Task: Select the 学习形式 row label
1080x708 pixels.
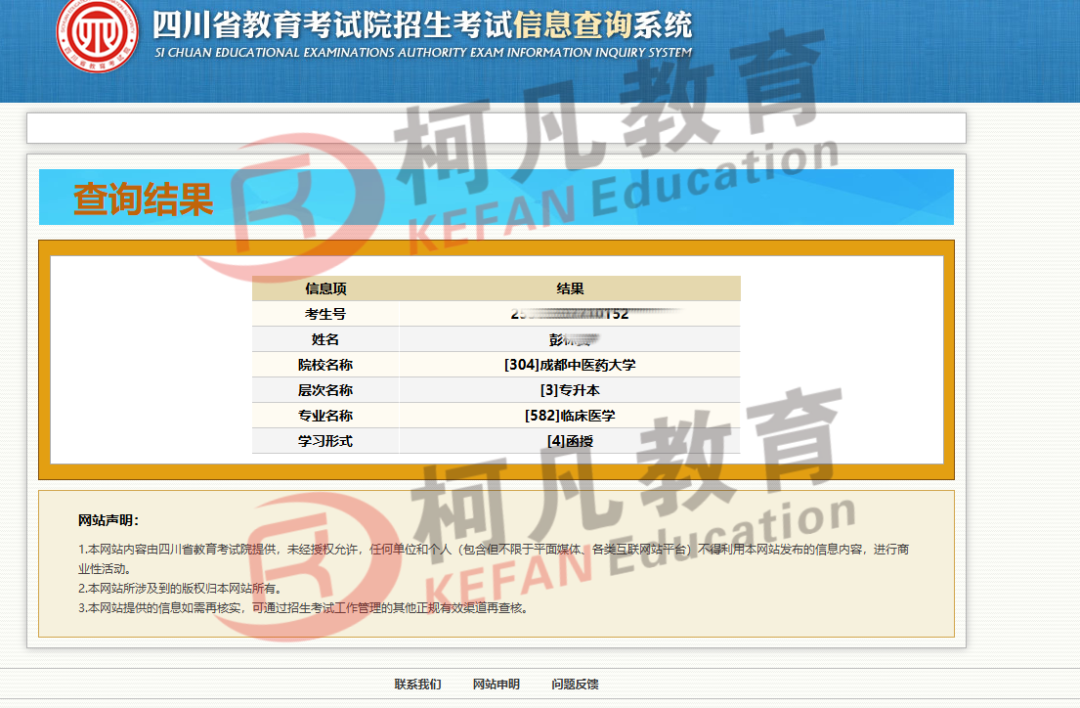Action: point(325,441)
